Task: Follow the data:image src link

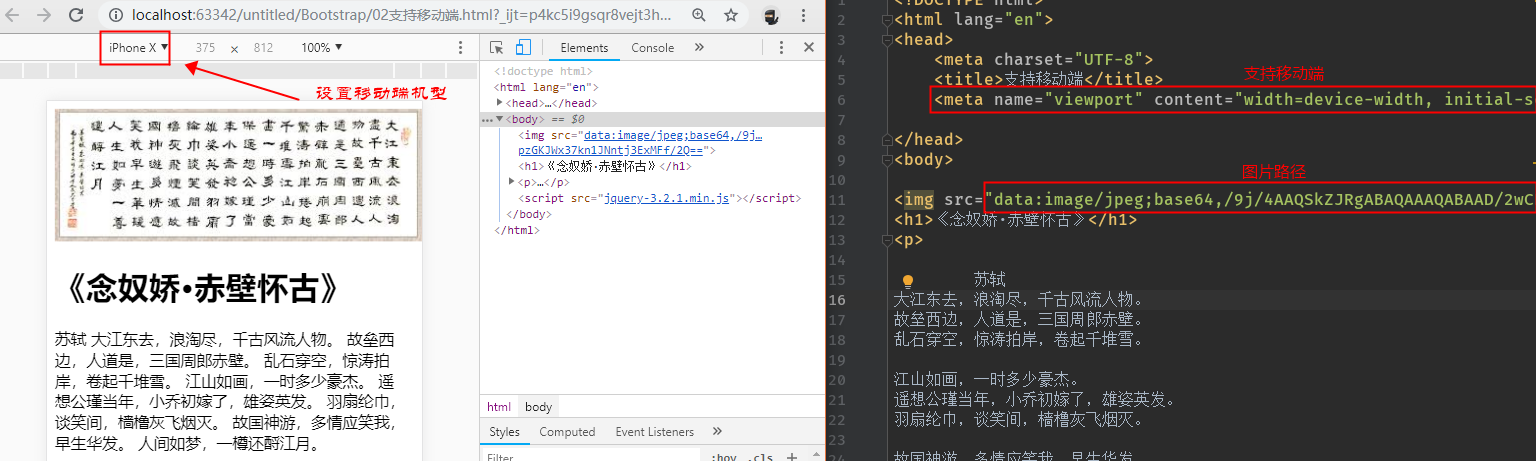Action: click(640, 142)
